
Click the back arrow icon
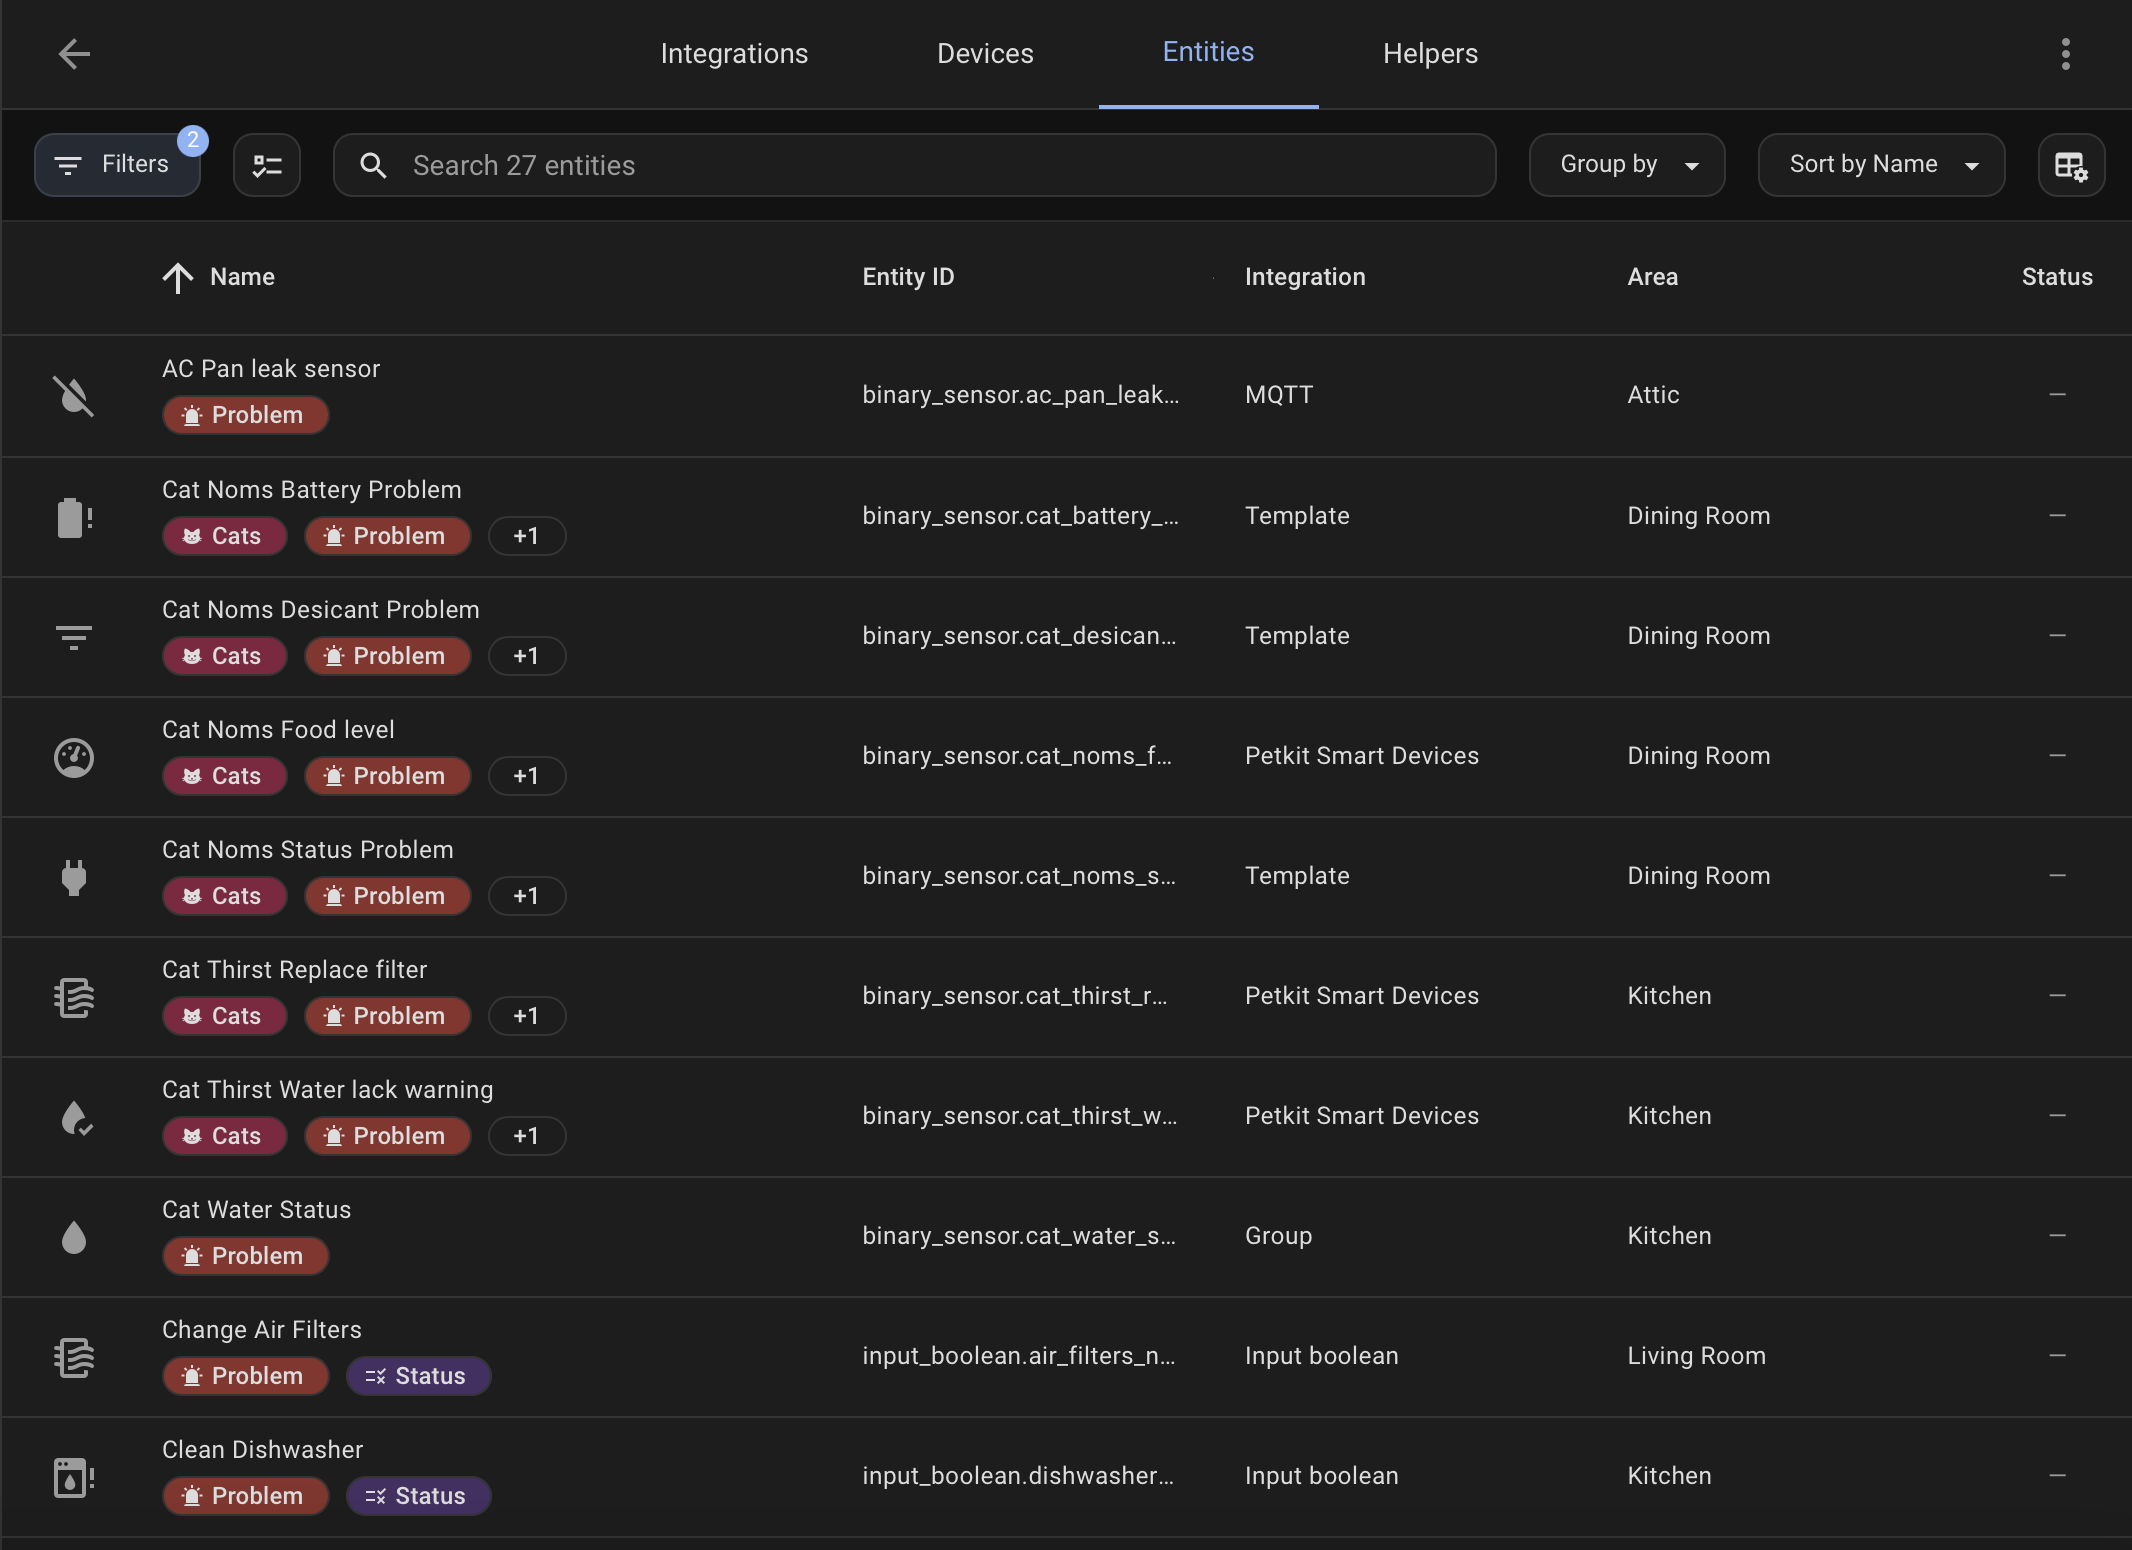pos(74,54)
